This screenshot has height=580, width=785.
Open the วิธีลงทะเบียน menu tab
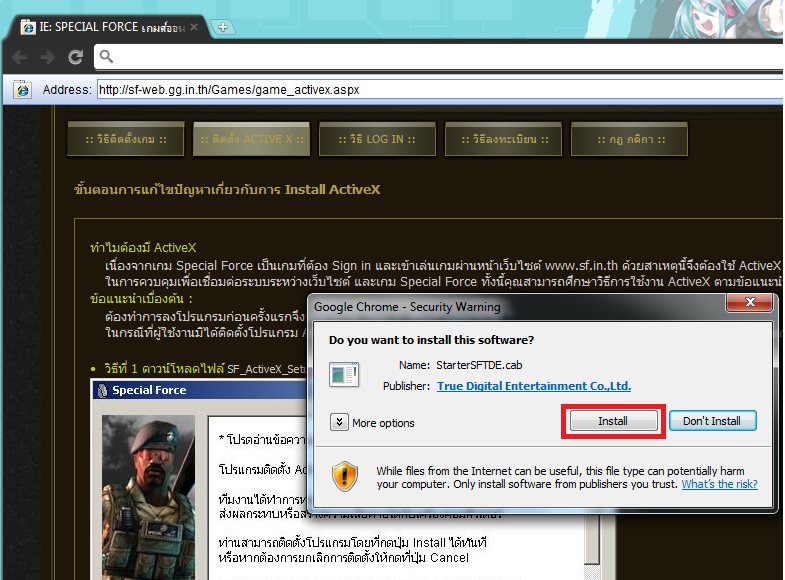(504, 139)
